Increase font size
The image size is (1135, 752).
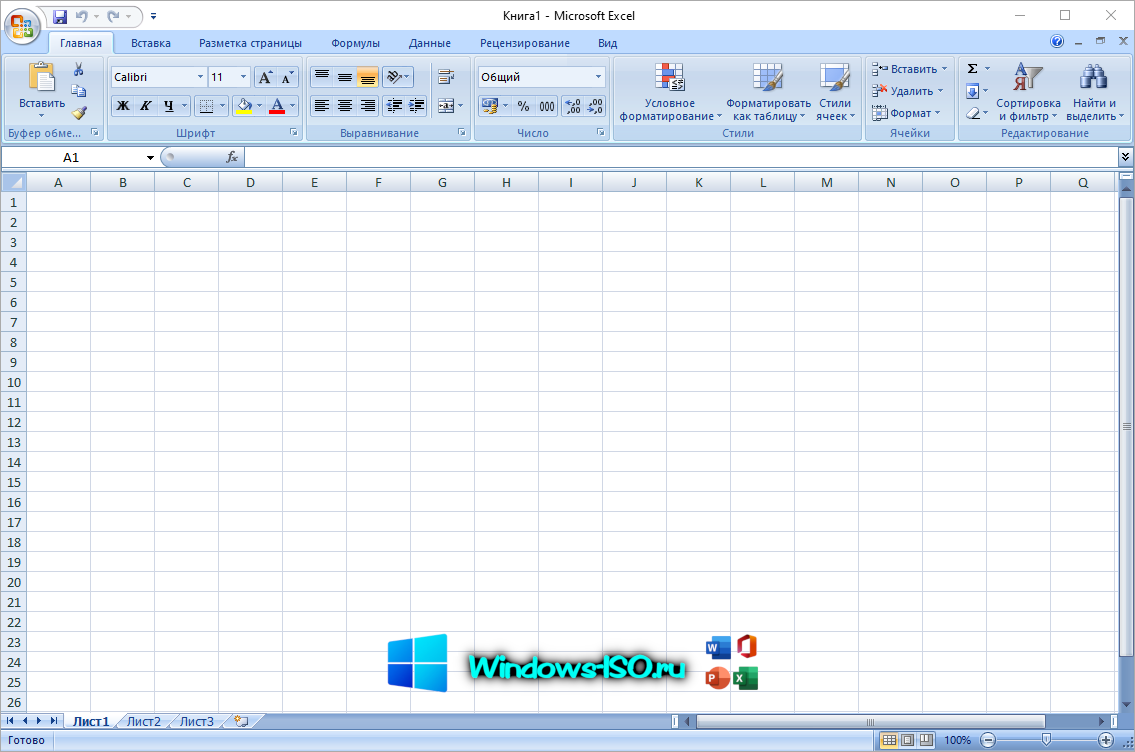coord(265,77)
